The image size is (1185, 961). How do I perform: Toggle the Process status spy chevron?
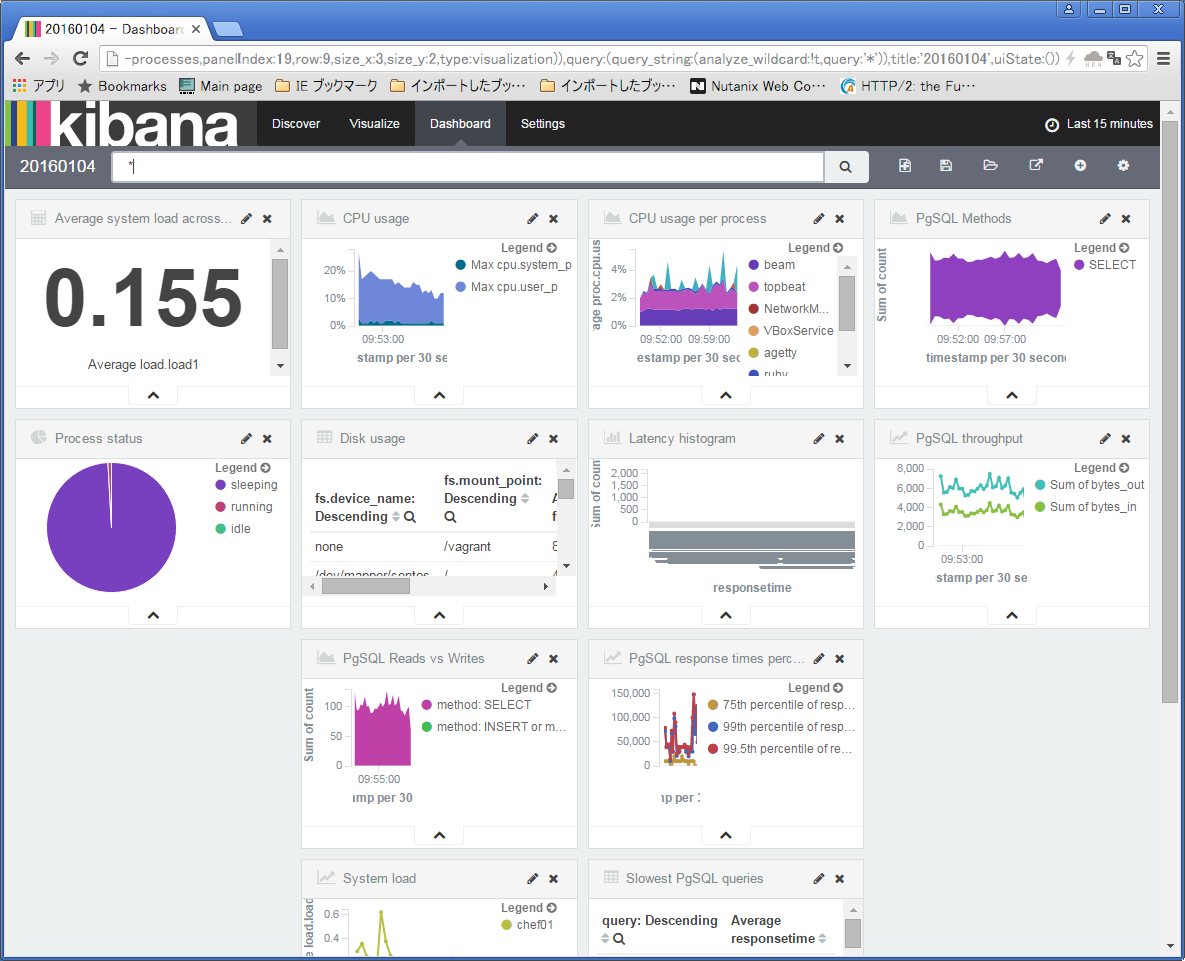[x=153, y=615]
